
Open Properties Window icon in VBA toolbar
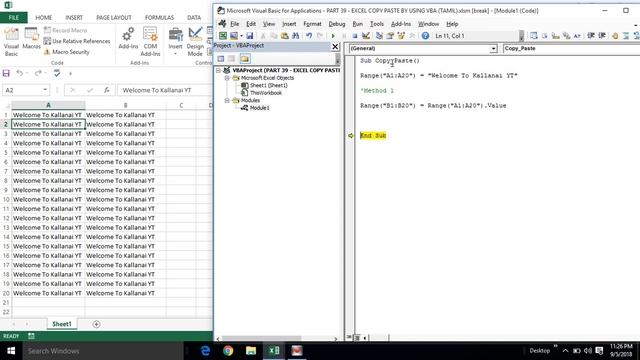point(390,36)
